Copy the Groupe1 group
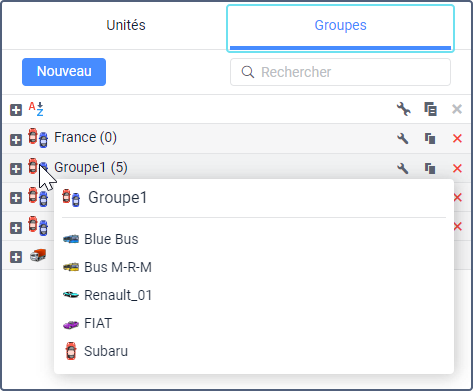This screenshot has width=473, height=391. [x=430, y=168]
